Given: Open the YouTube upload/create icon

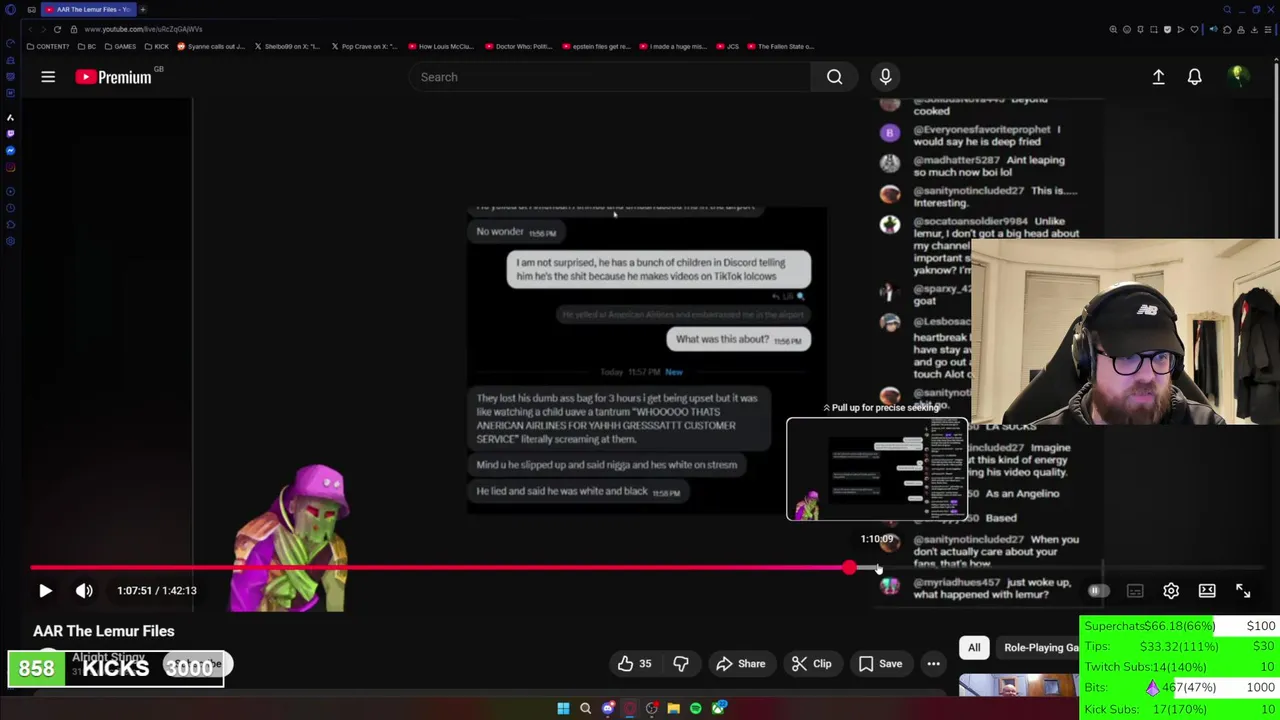Looking at the screenshot, I should [1158, 77].
